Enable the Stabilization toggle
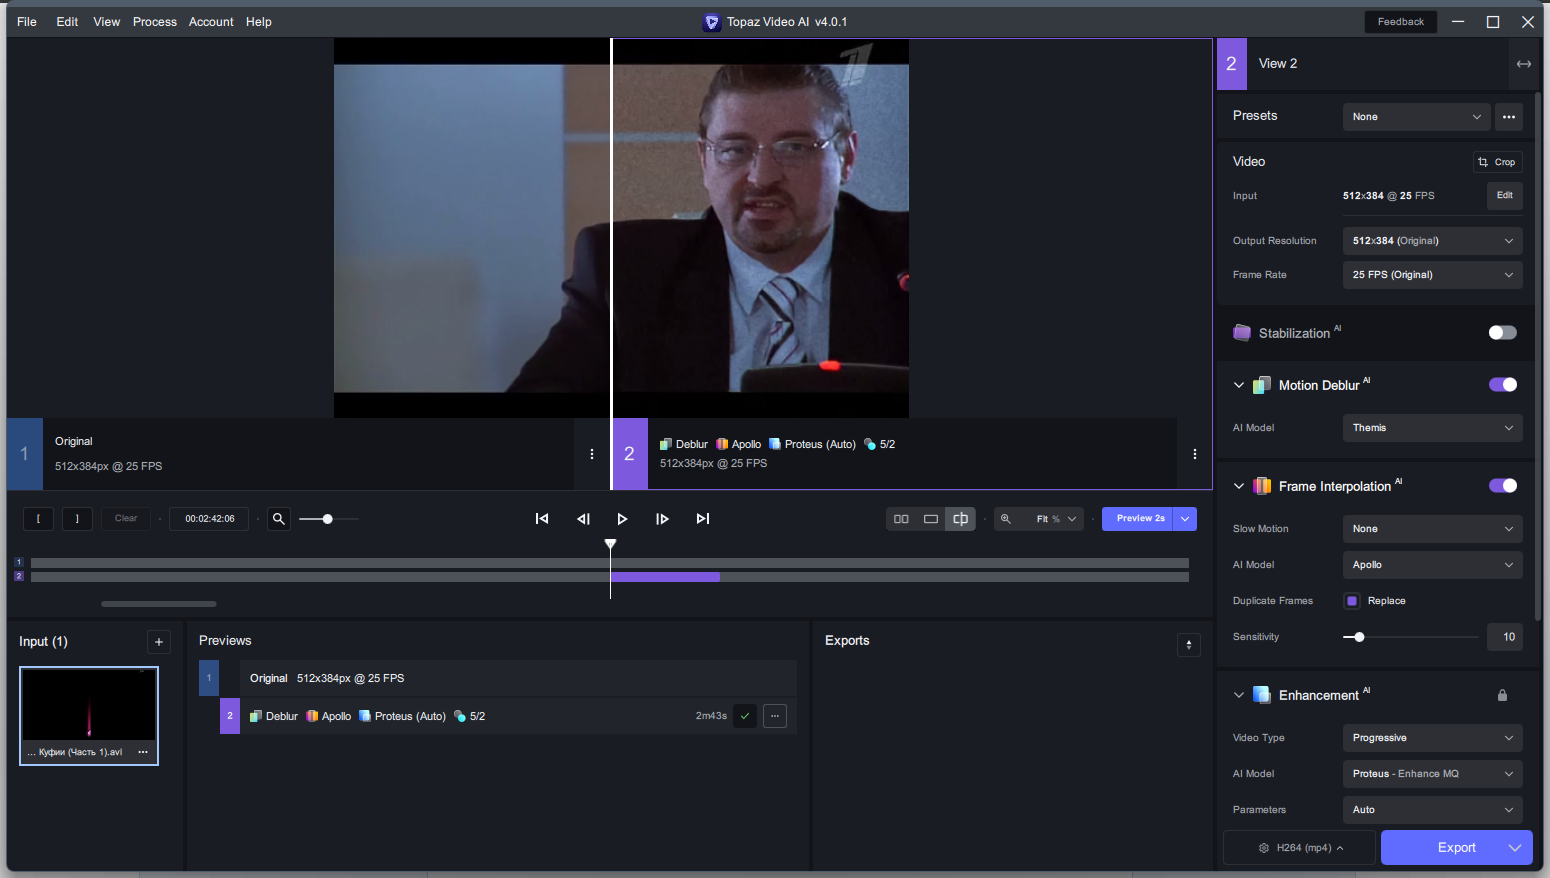The image size is (1550, 878). click(x=1502, y=333)
